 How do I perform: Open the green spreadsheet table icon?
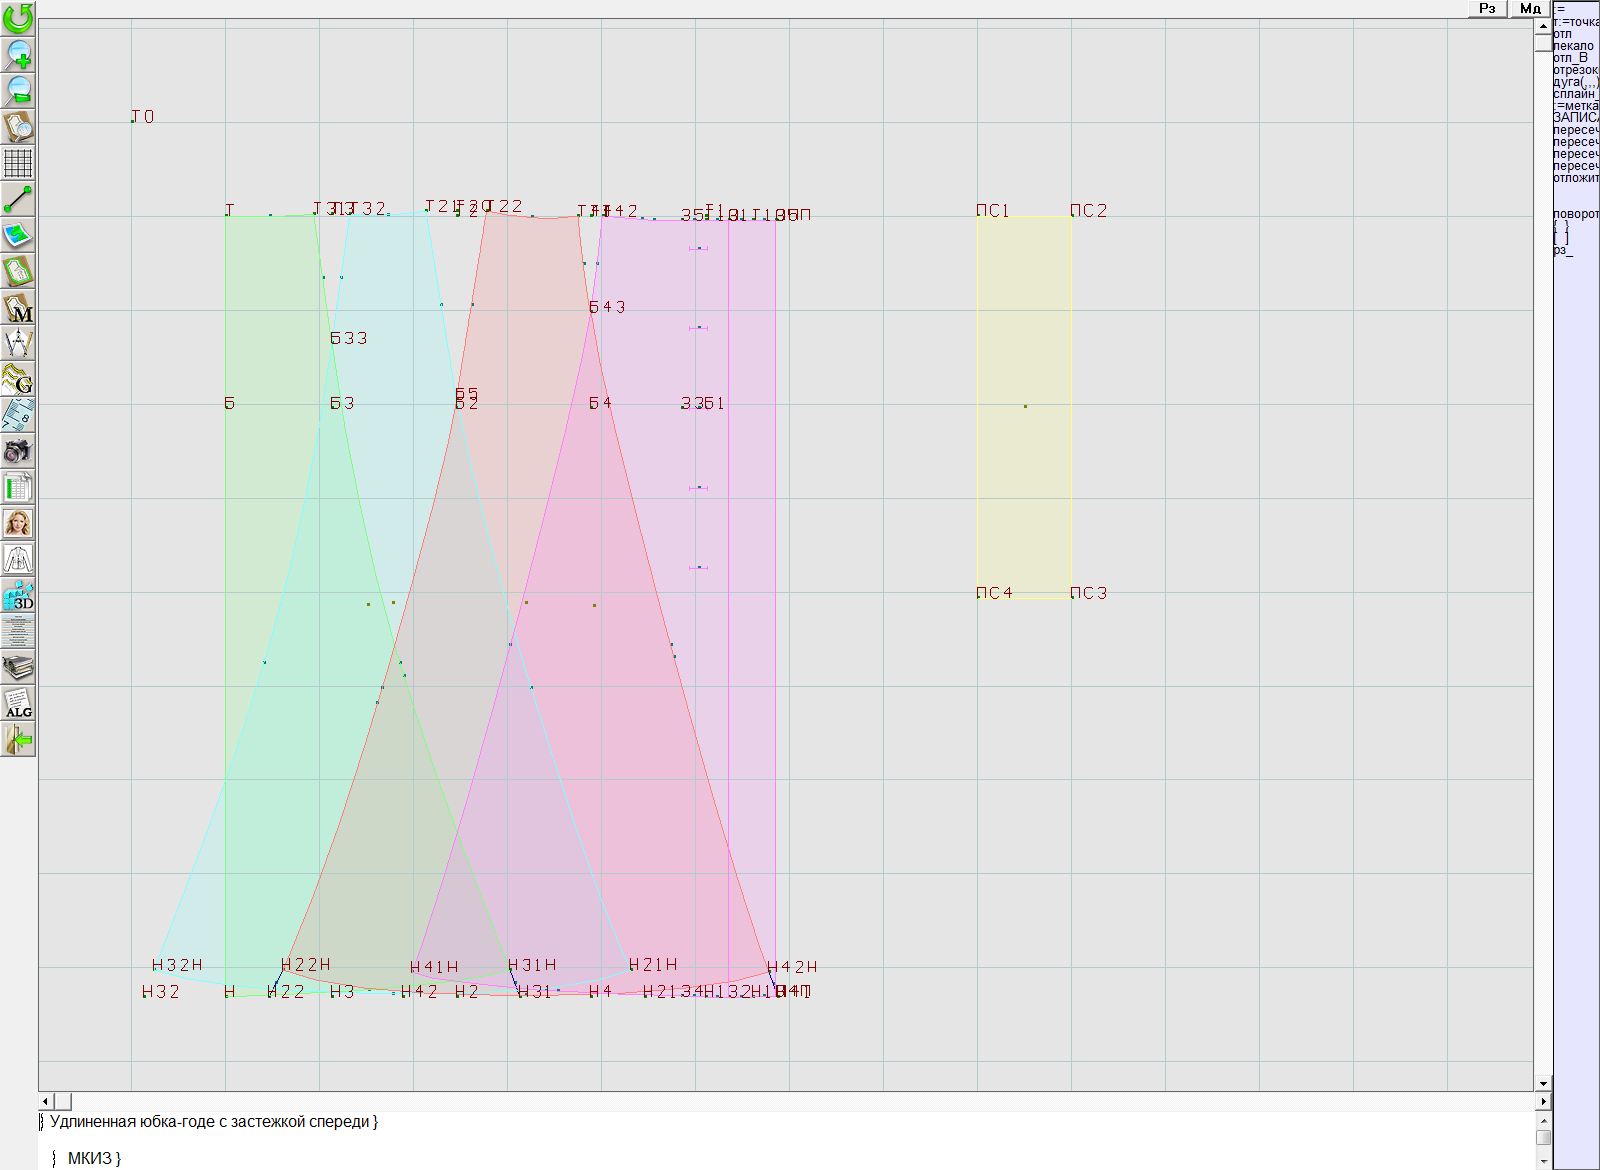[18, 487]
